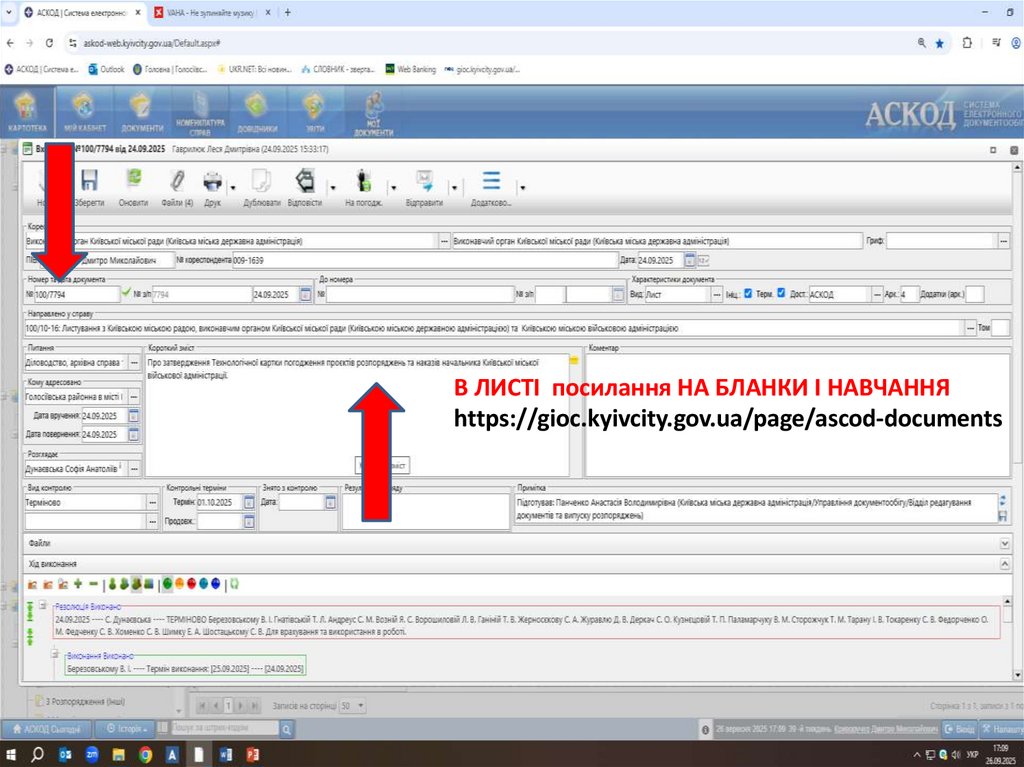The height and width of the screenshot is (767, 1024).
Task: Open Мій кабінет section
Action: pos(85,112)
